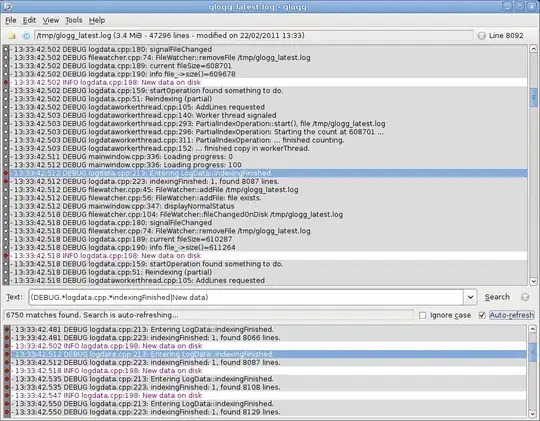Select the 13:33:42.502 Reindexing (partial) line
This screenshot has height=421, width=540.
pyautogui.click(x=268, y=99)
